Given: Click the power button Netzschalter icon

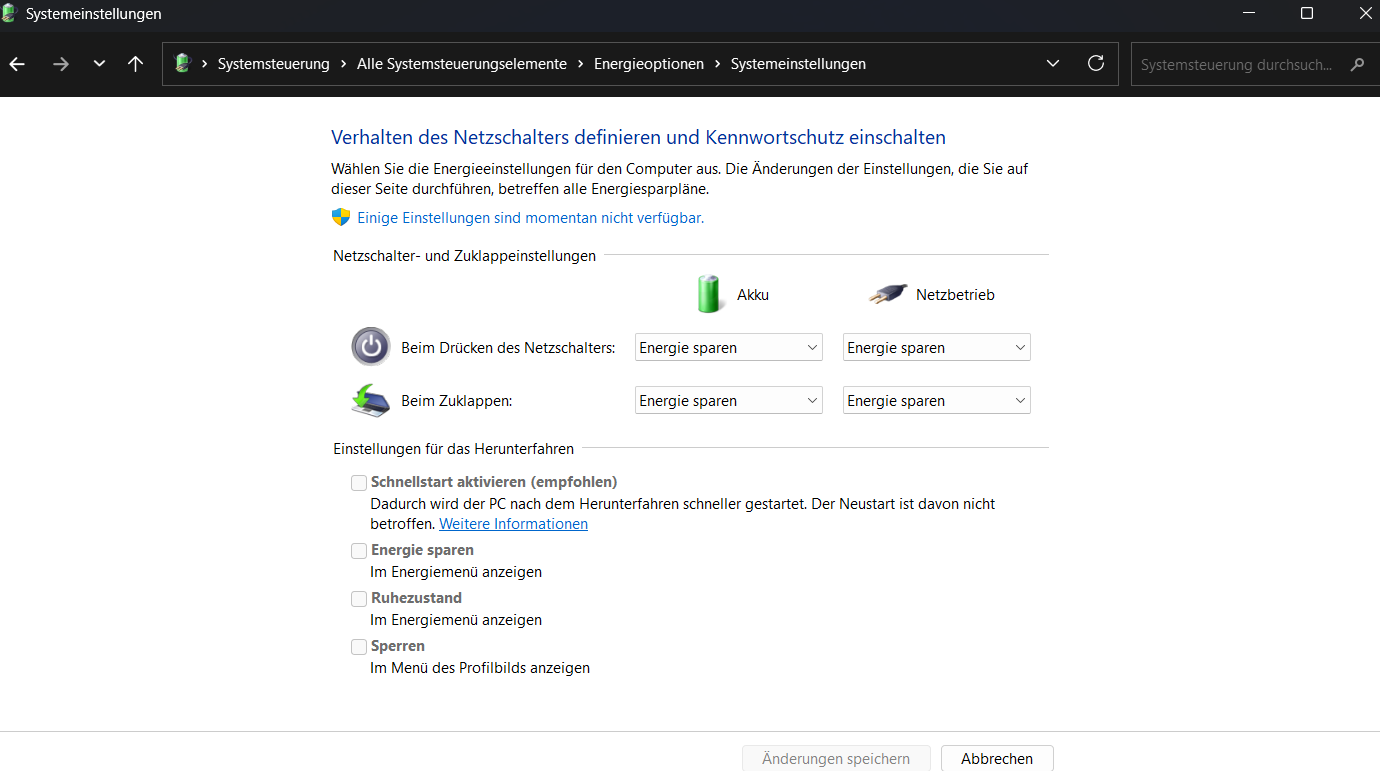Looking at the screenshot, I should coord(370,347).
